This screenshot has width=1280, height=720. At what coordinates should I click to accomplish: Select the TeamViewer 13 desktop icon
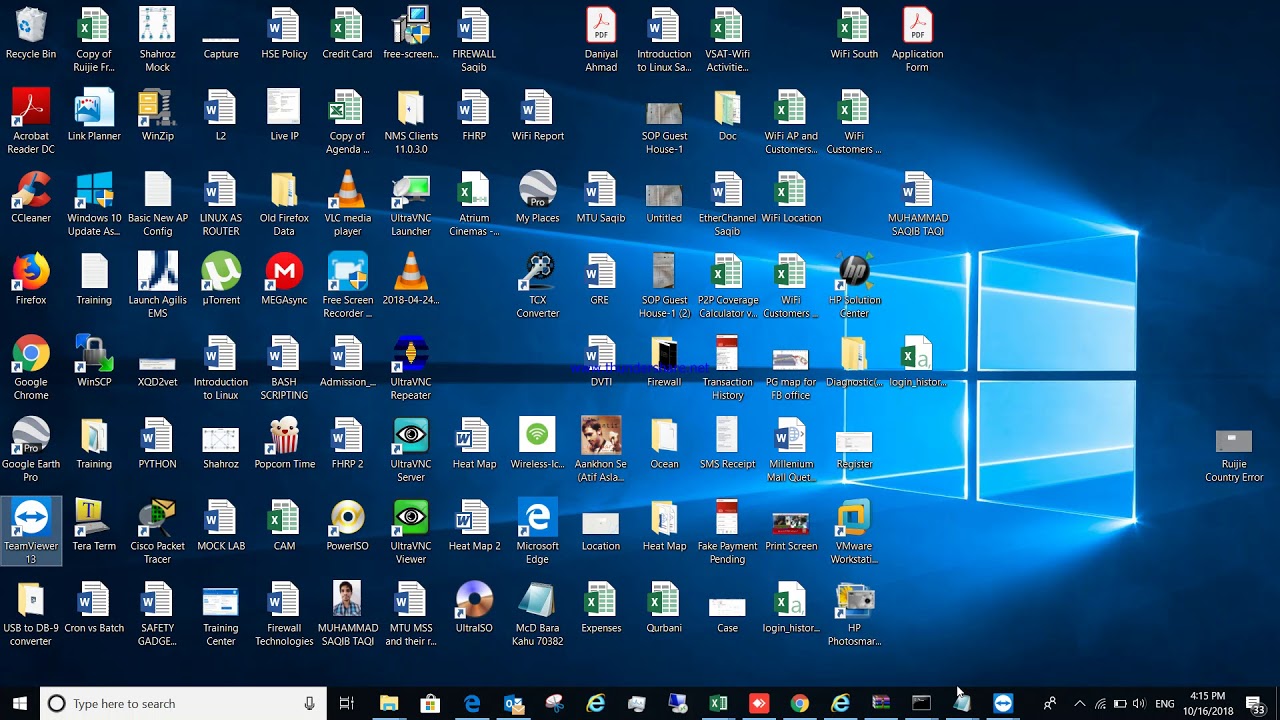[x=31, y=531]
